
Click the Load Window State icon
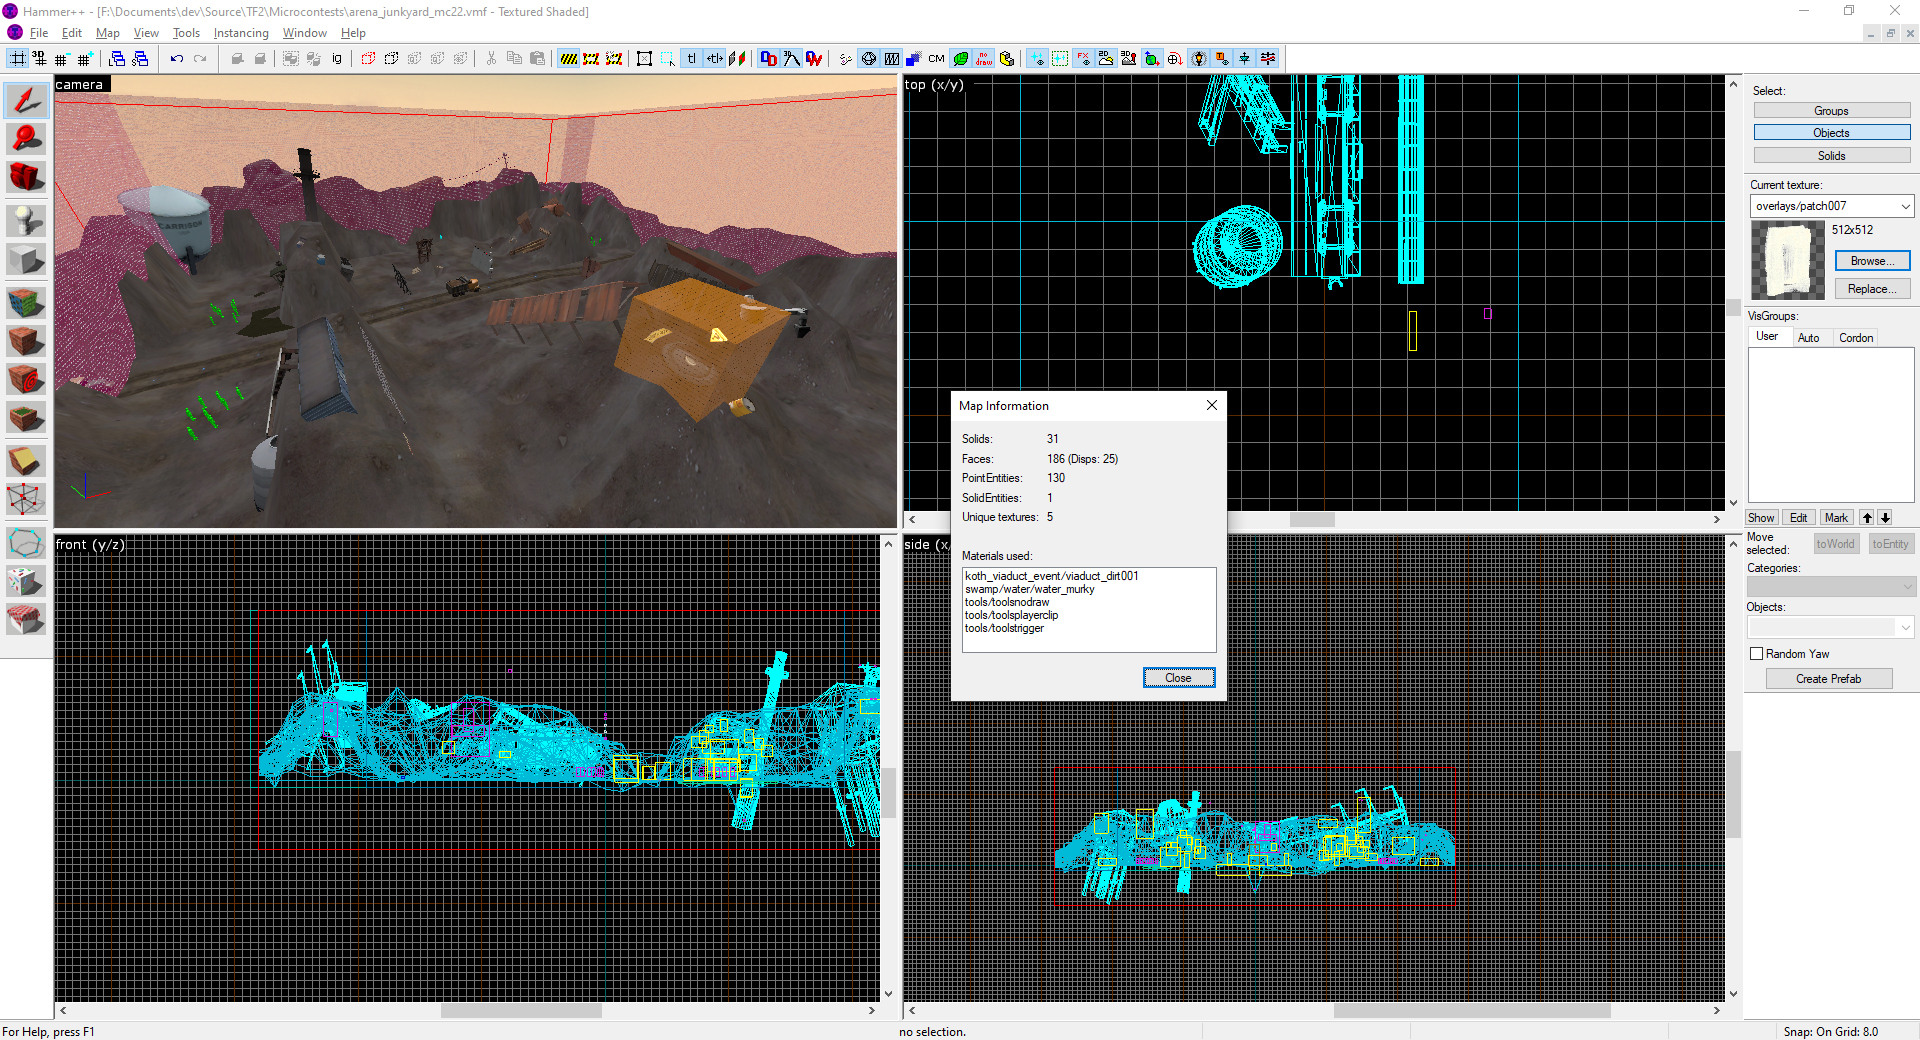tap(117, 59)
